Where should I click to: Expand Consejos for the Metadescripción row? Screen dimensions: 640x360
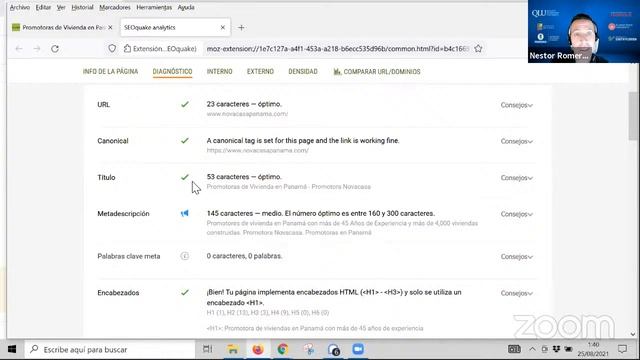pos(516,214)
